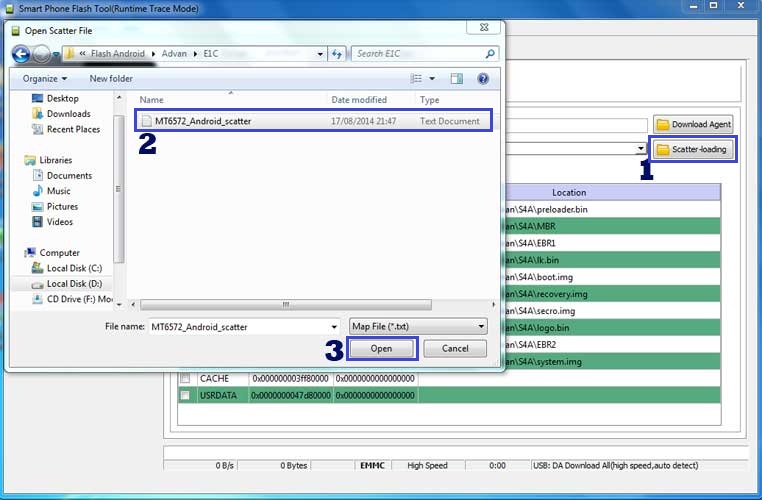762x500 pixels.
Task: Click the Location column header in Flash Tool
Action: point(569,192)
